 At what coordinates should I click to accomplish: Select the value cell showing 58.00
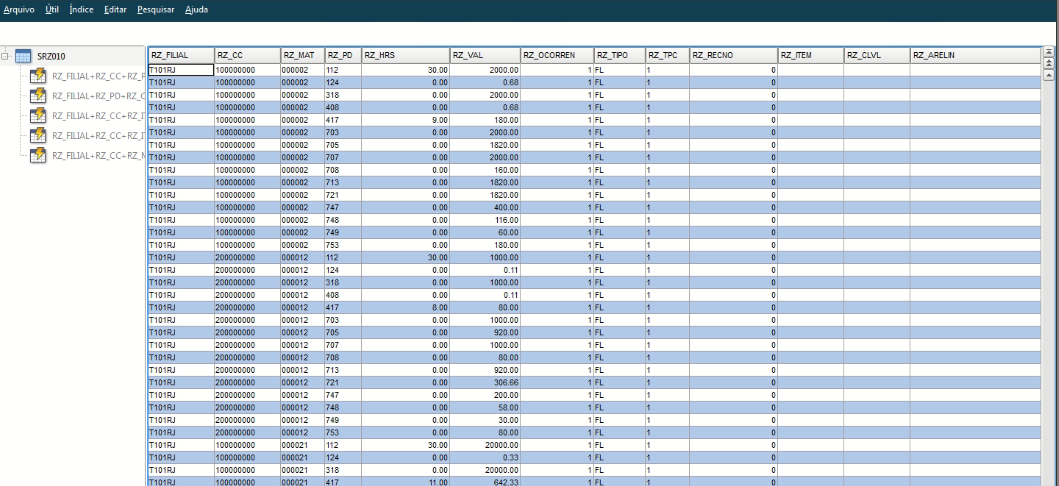[x=486, y=407]
